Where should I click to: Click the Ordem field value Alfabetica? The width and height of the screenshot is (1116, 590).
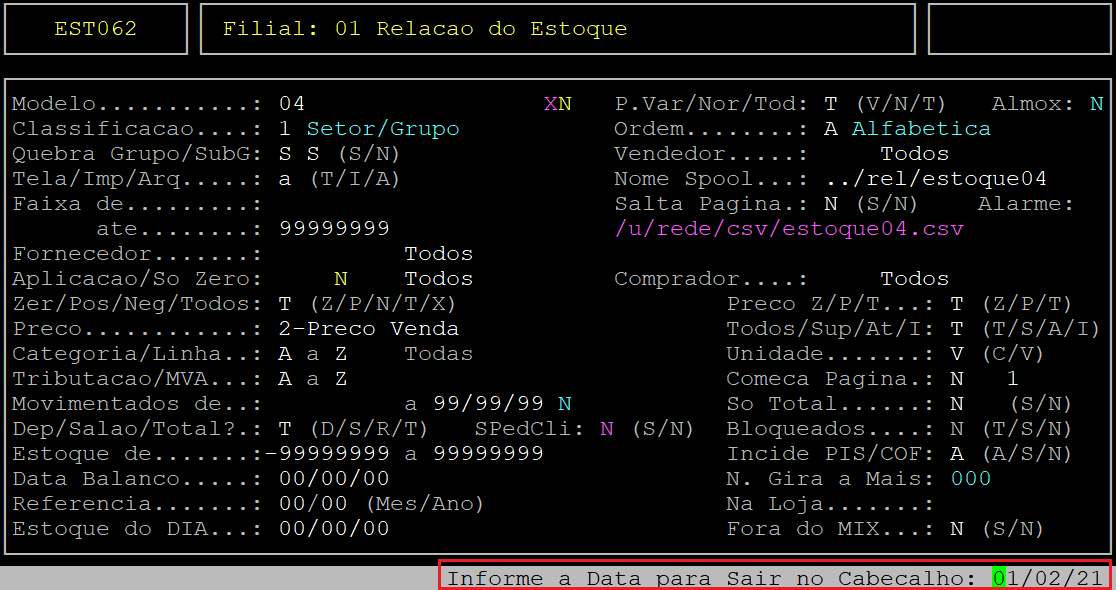coord(920,129)
